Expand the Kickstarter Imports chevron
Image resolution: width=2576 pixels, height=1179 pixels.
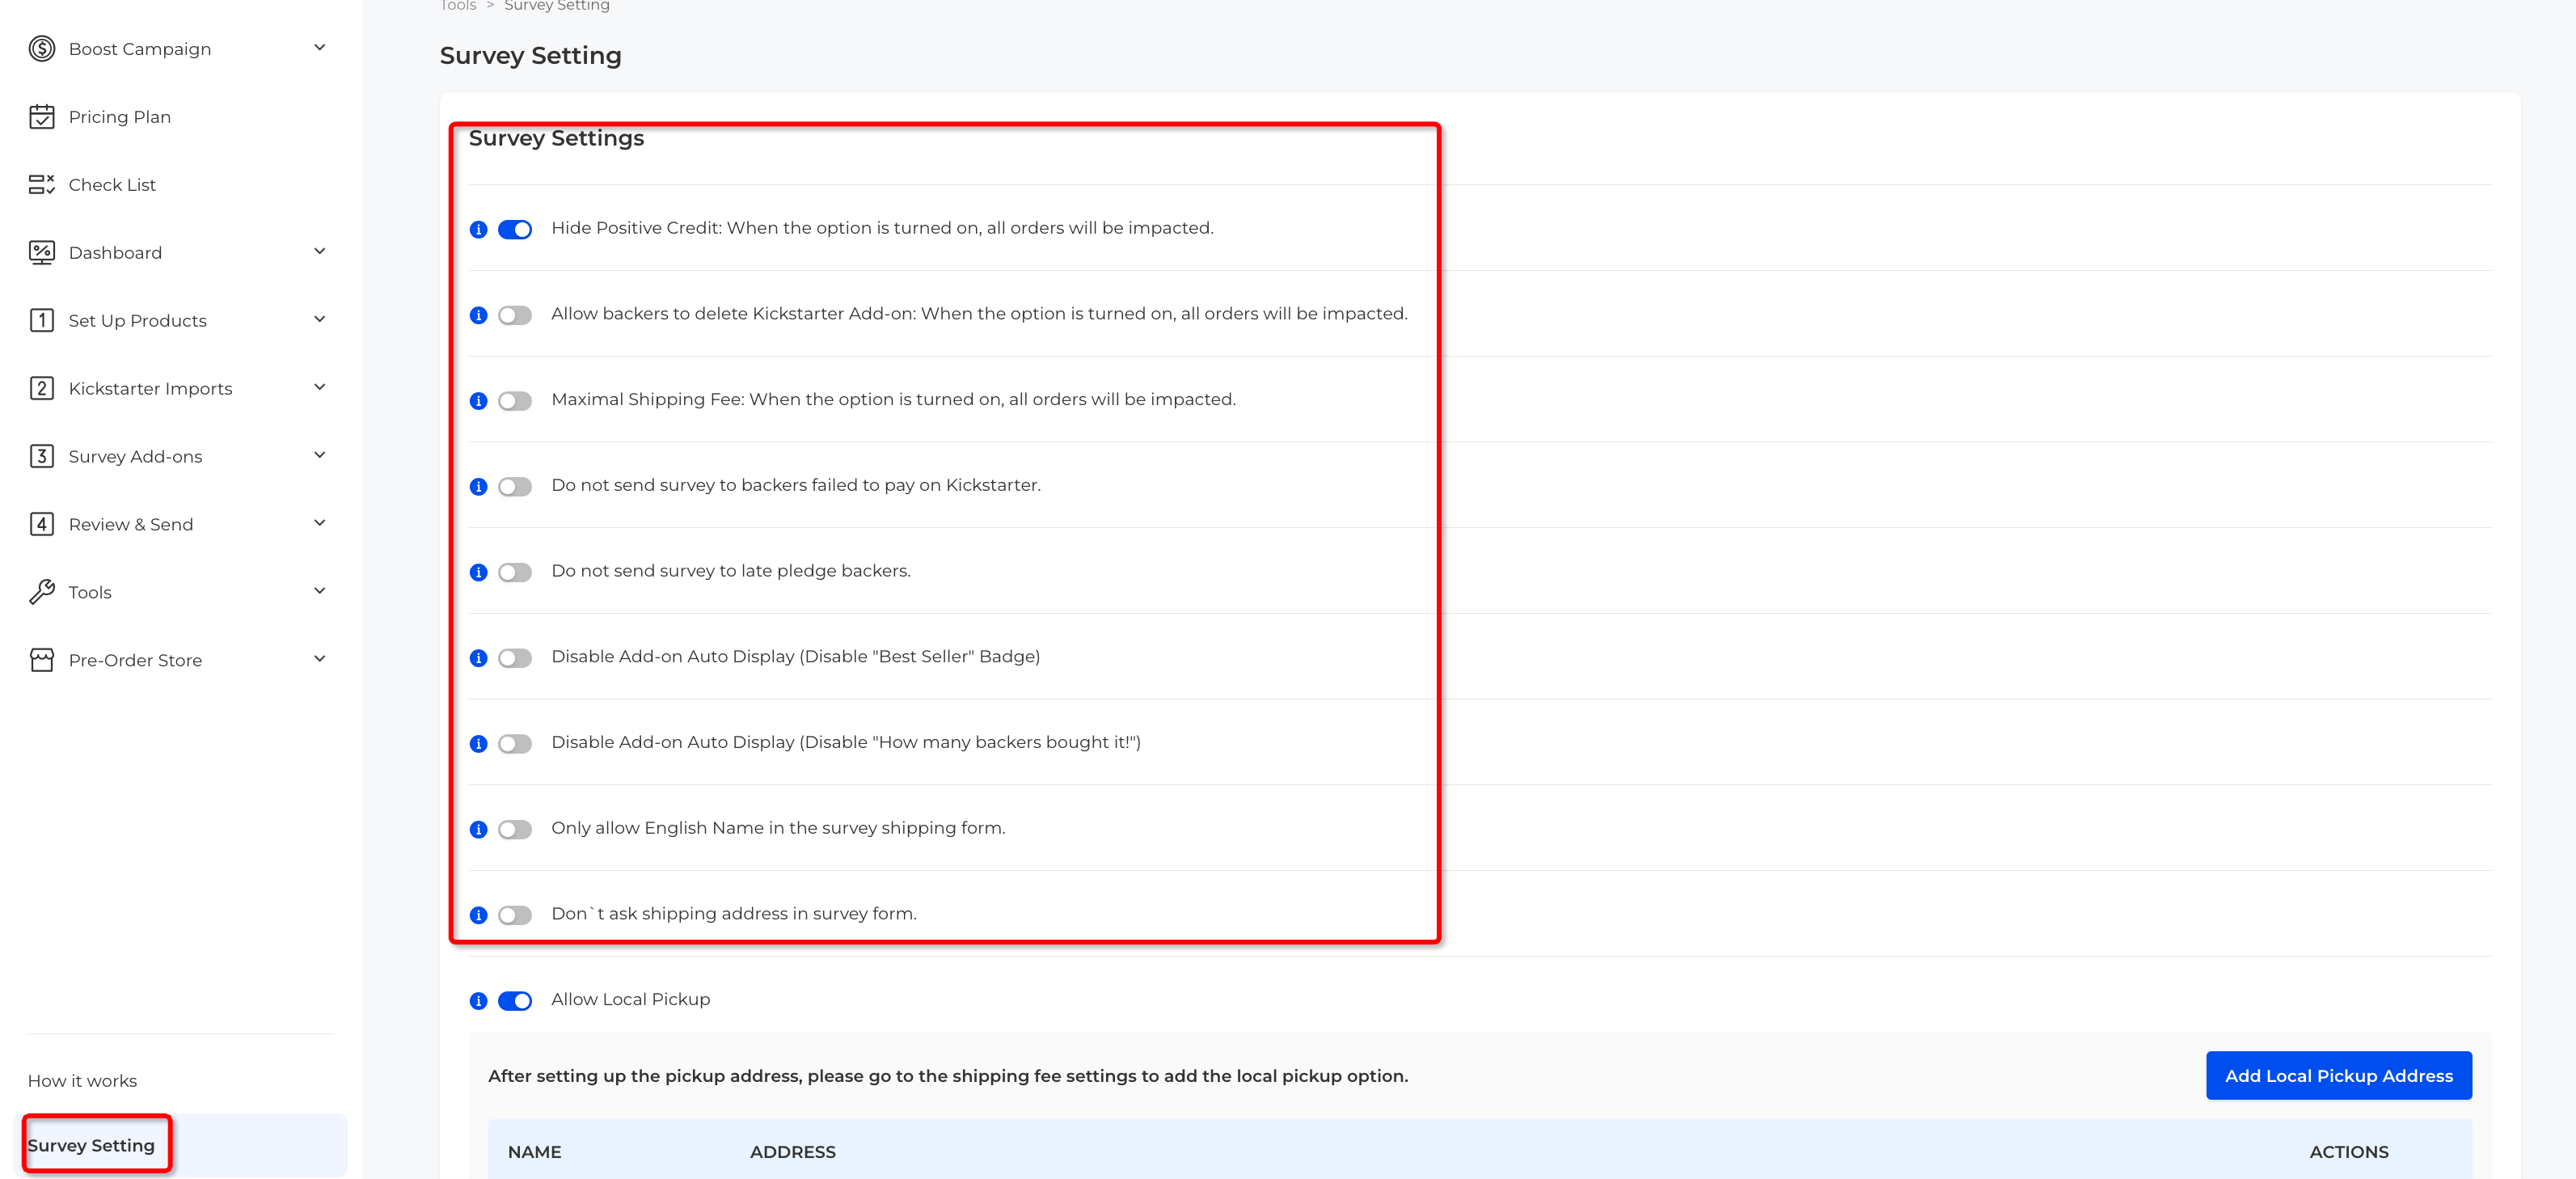tap(320, 387)
